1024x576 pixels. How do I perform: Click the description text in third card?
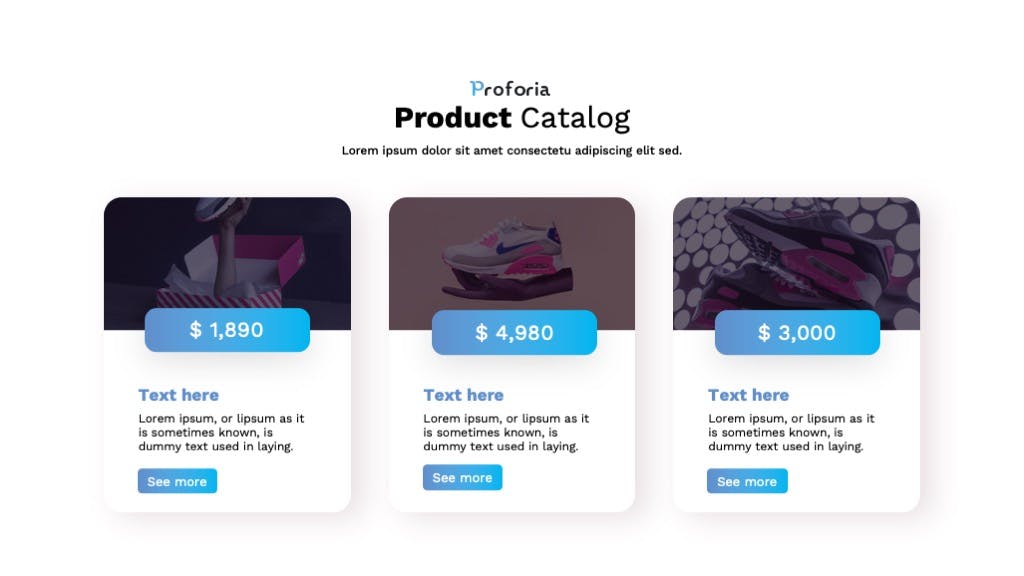point(791,432)
